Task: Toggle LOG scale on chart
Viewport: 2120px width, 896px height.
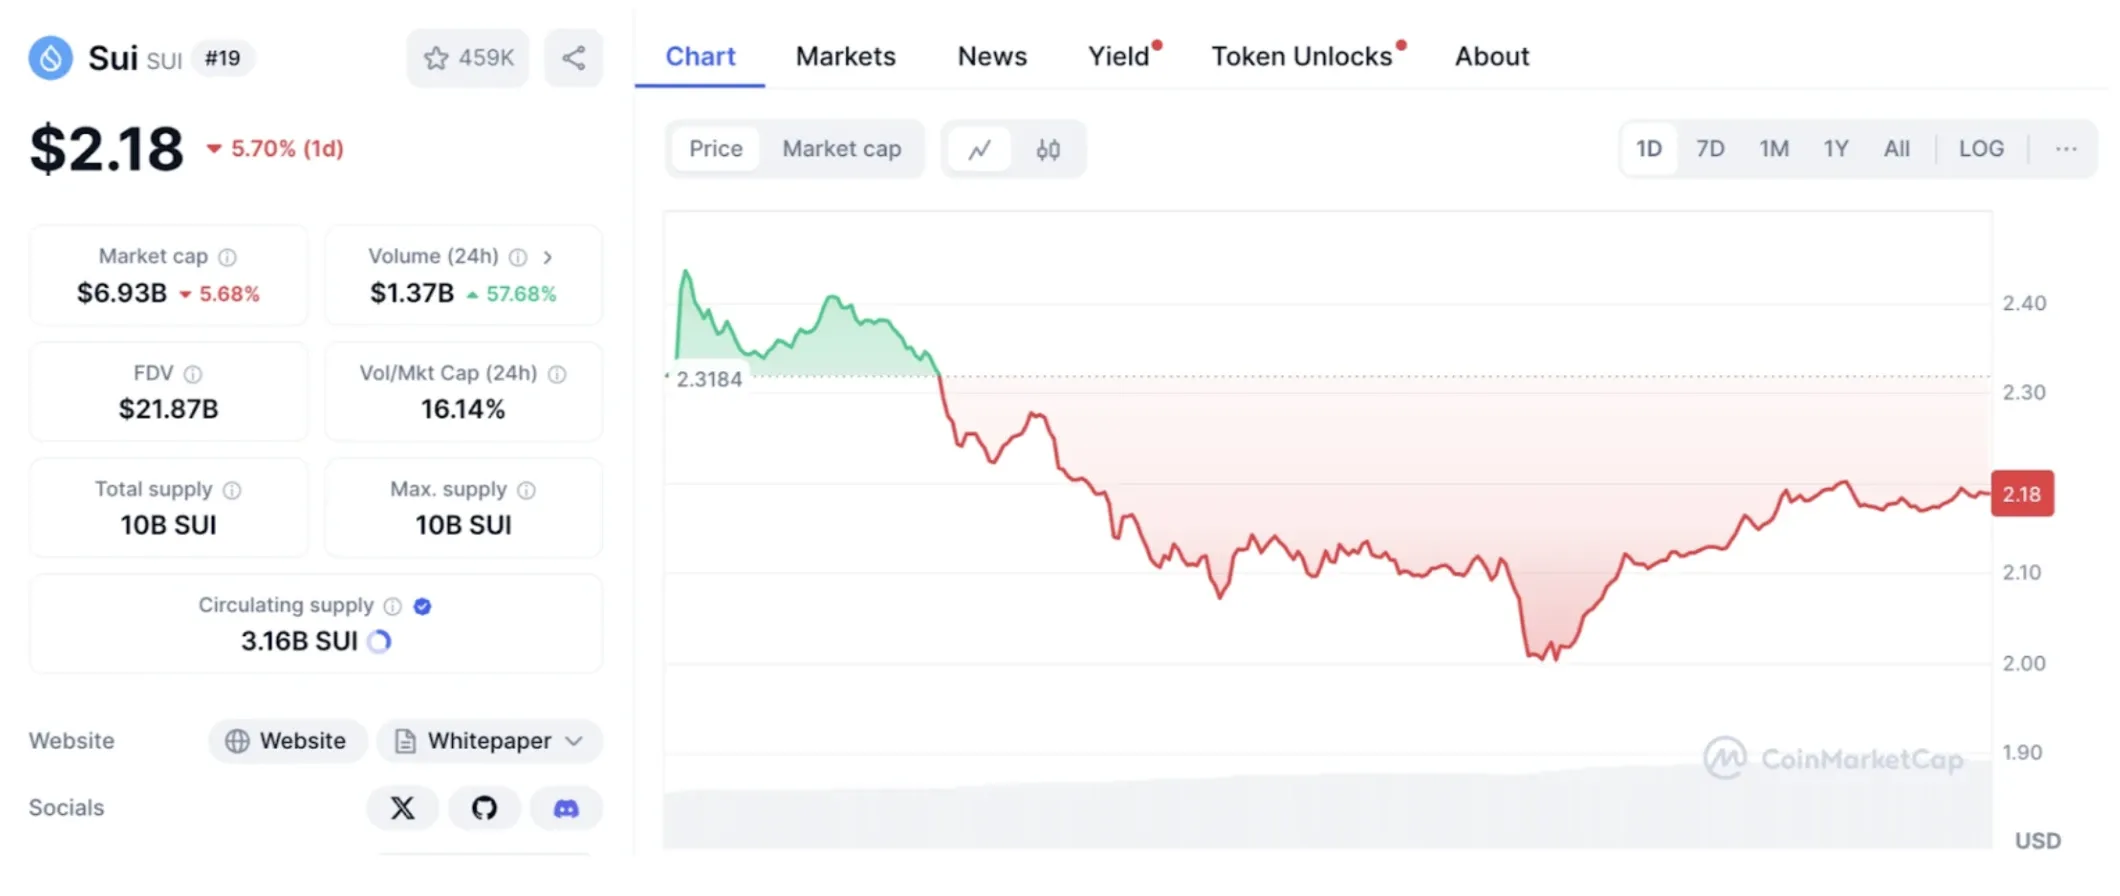Action: tap(1981, 149)
